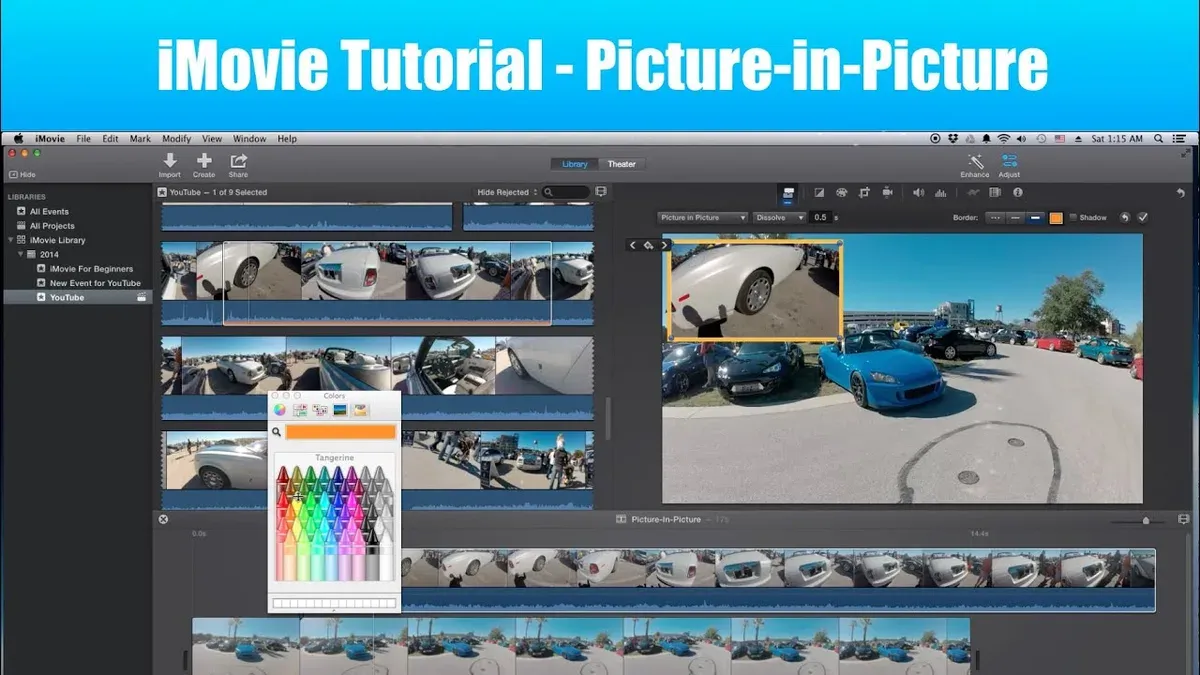The height and width of the screenshot is (675, 1200).
Task: Toggle the Adjust sliders icon
Action: (x=1009, y=161)
